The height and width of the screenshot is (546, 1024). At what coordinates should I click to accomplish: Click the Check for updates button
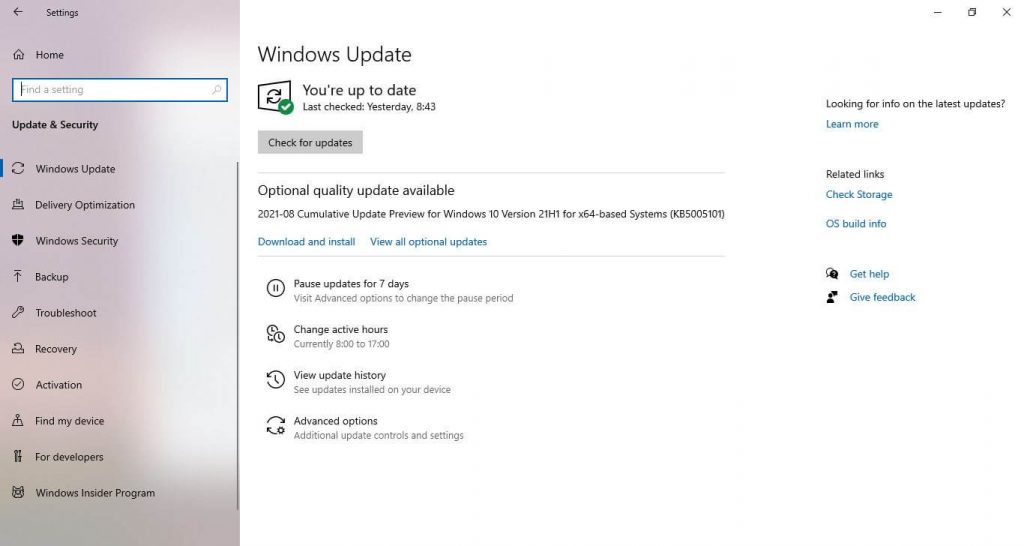pos(310,142)
